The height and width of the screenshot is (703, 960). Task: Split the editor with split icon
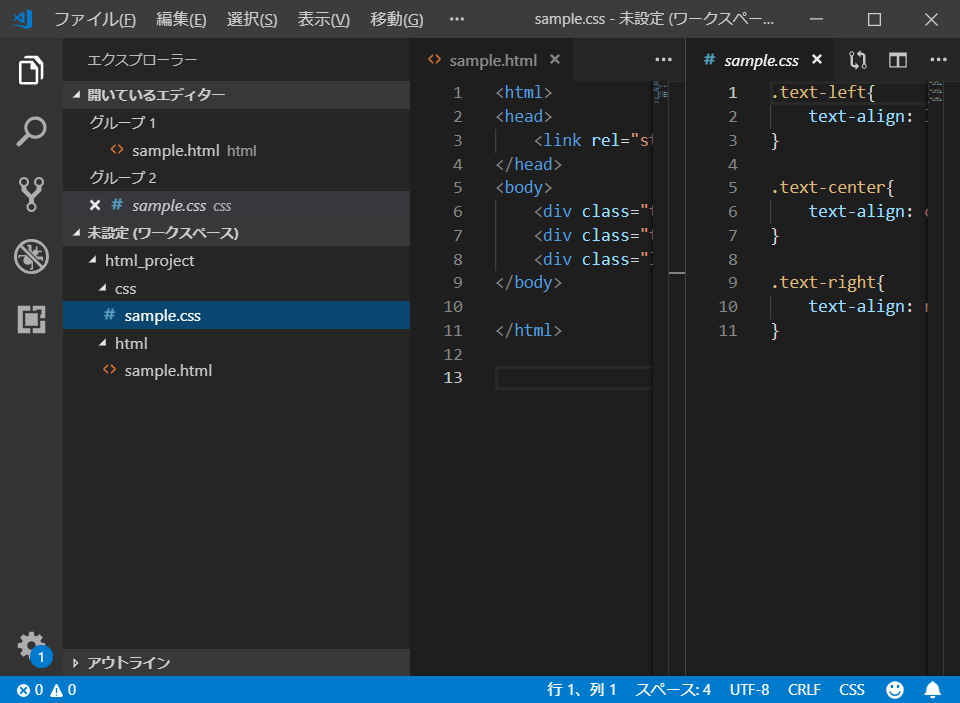(x=897, y=60)
